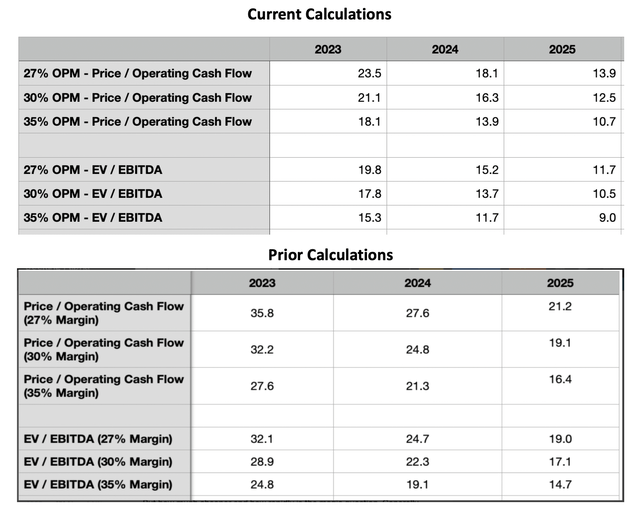Select the 2023 header in Current Calculations

pos(328,49)
